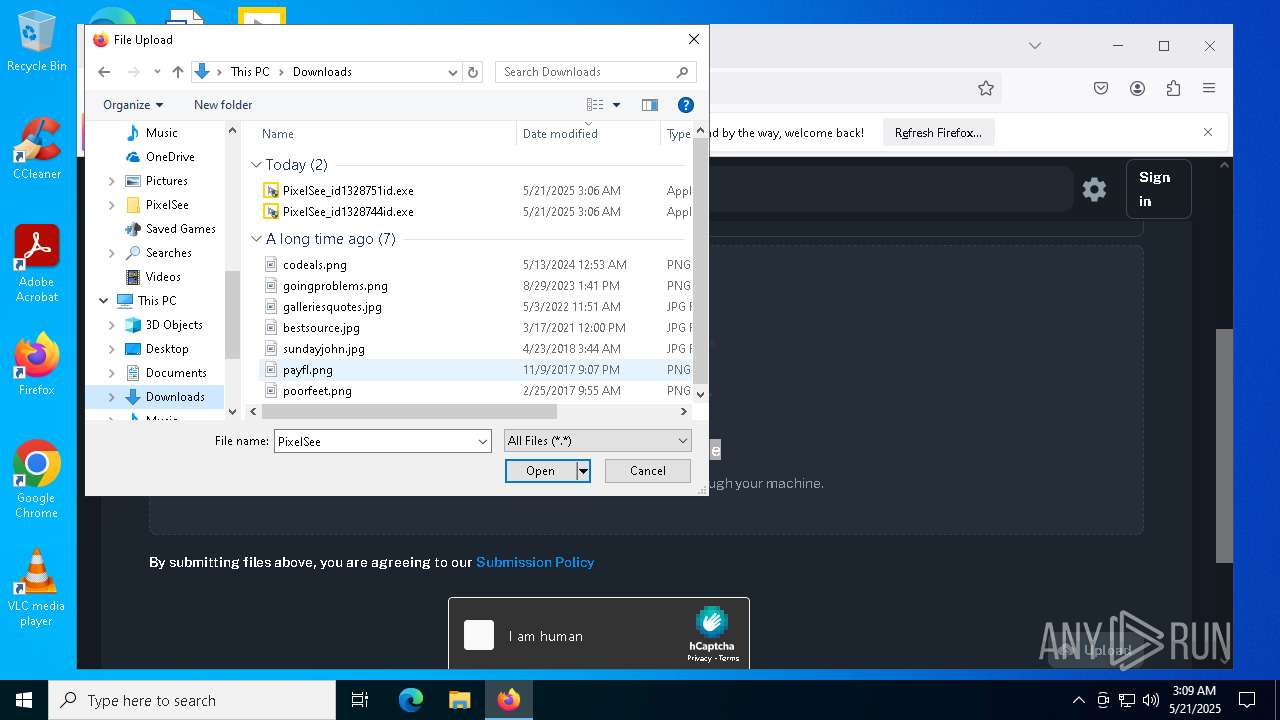
Task: Open Firefox account icon
Action: [x=1137, y=88]
